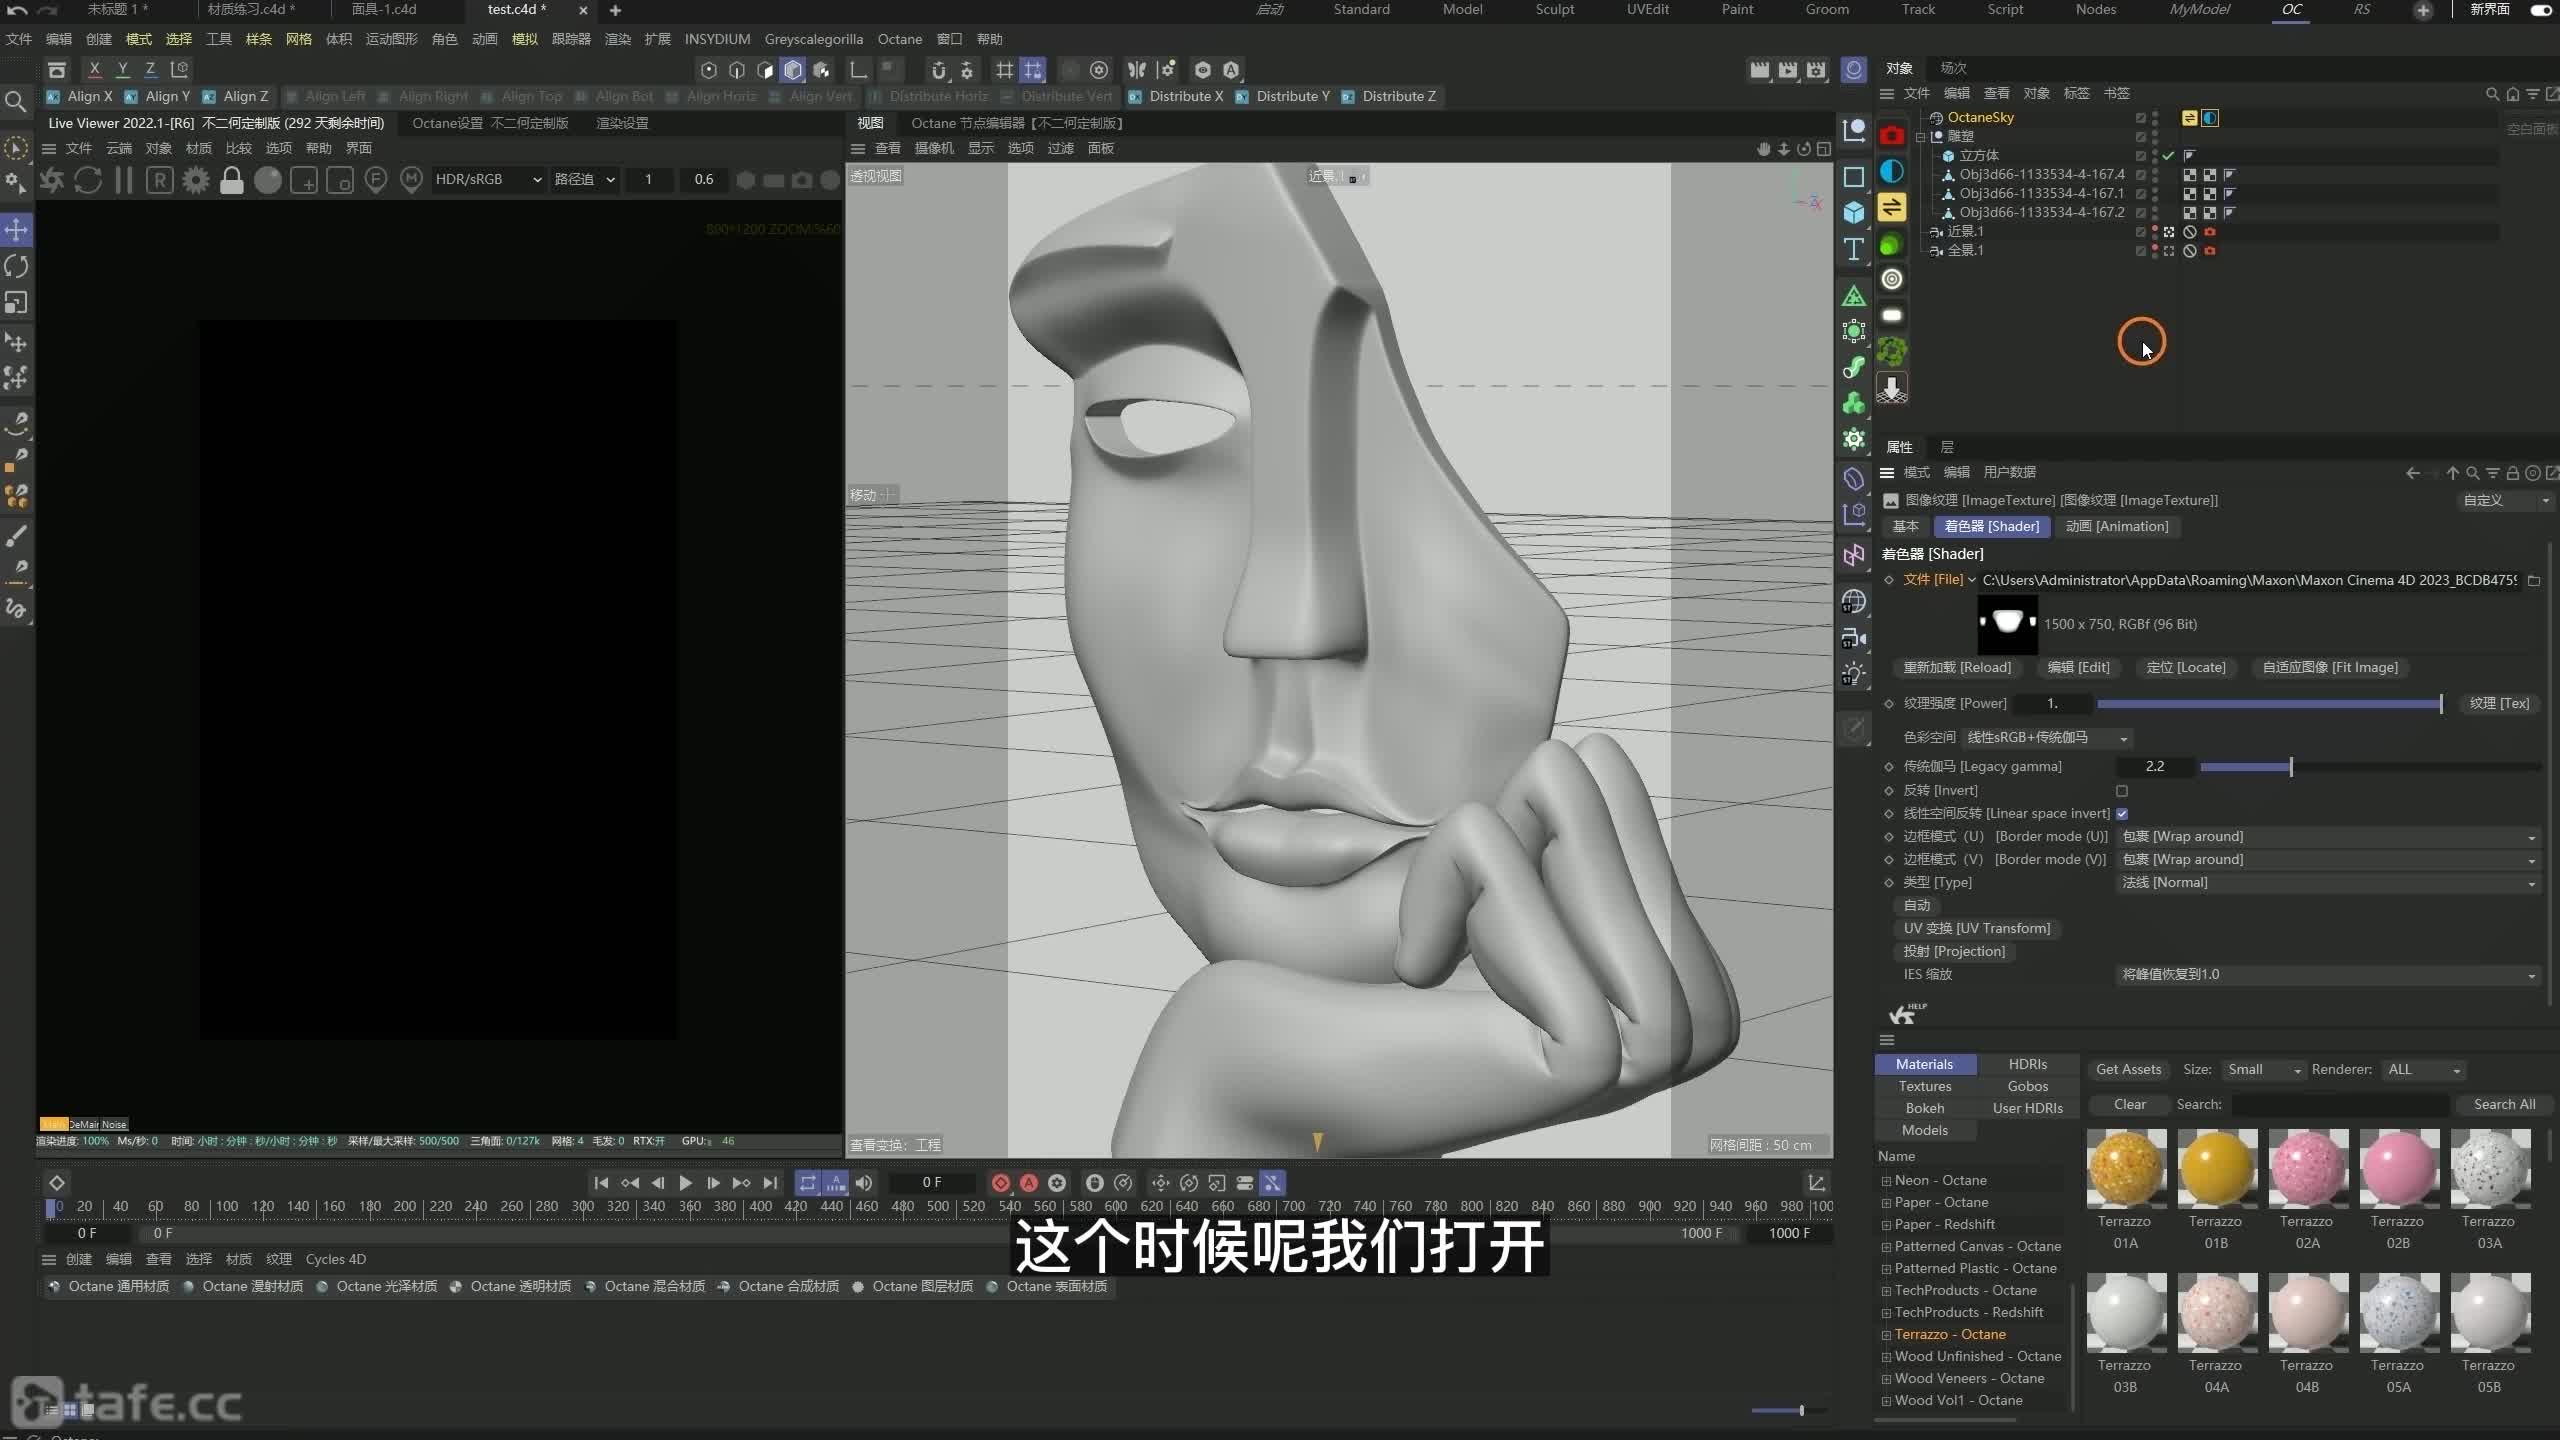Click the Terrazzo 02A material thumbnail

tap(2307, 1170)
